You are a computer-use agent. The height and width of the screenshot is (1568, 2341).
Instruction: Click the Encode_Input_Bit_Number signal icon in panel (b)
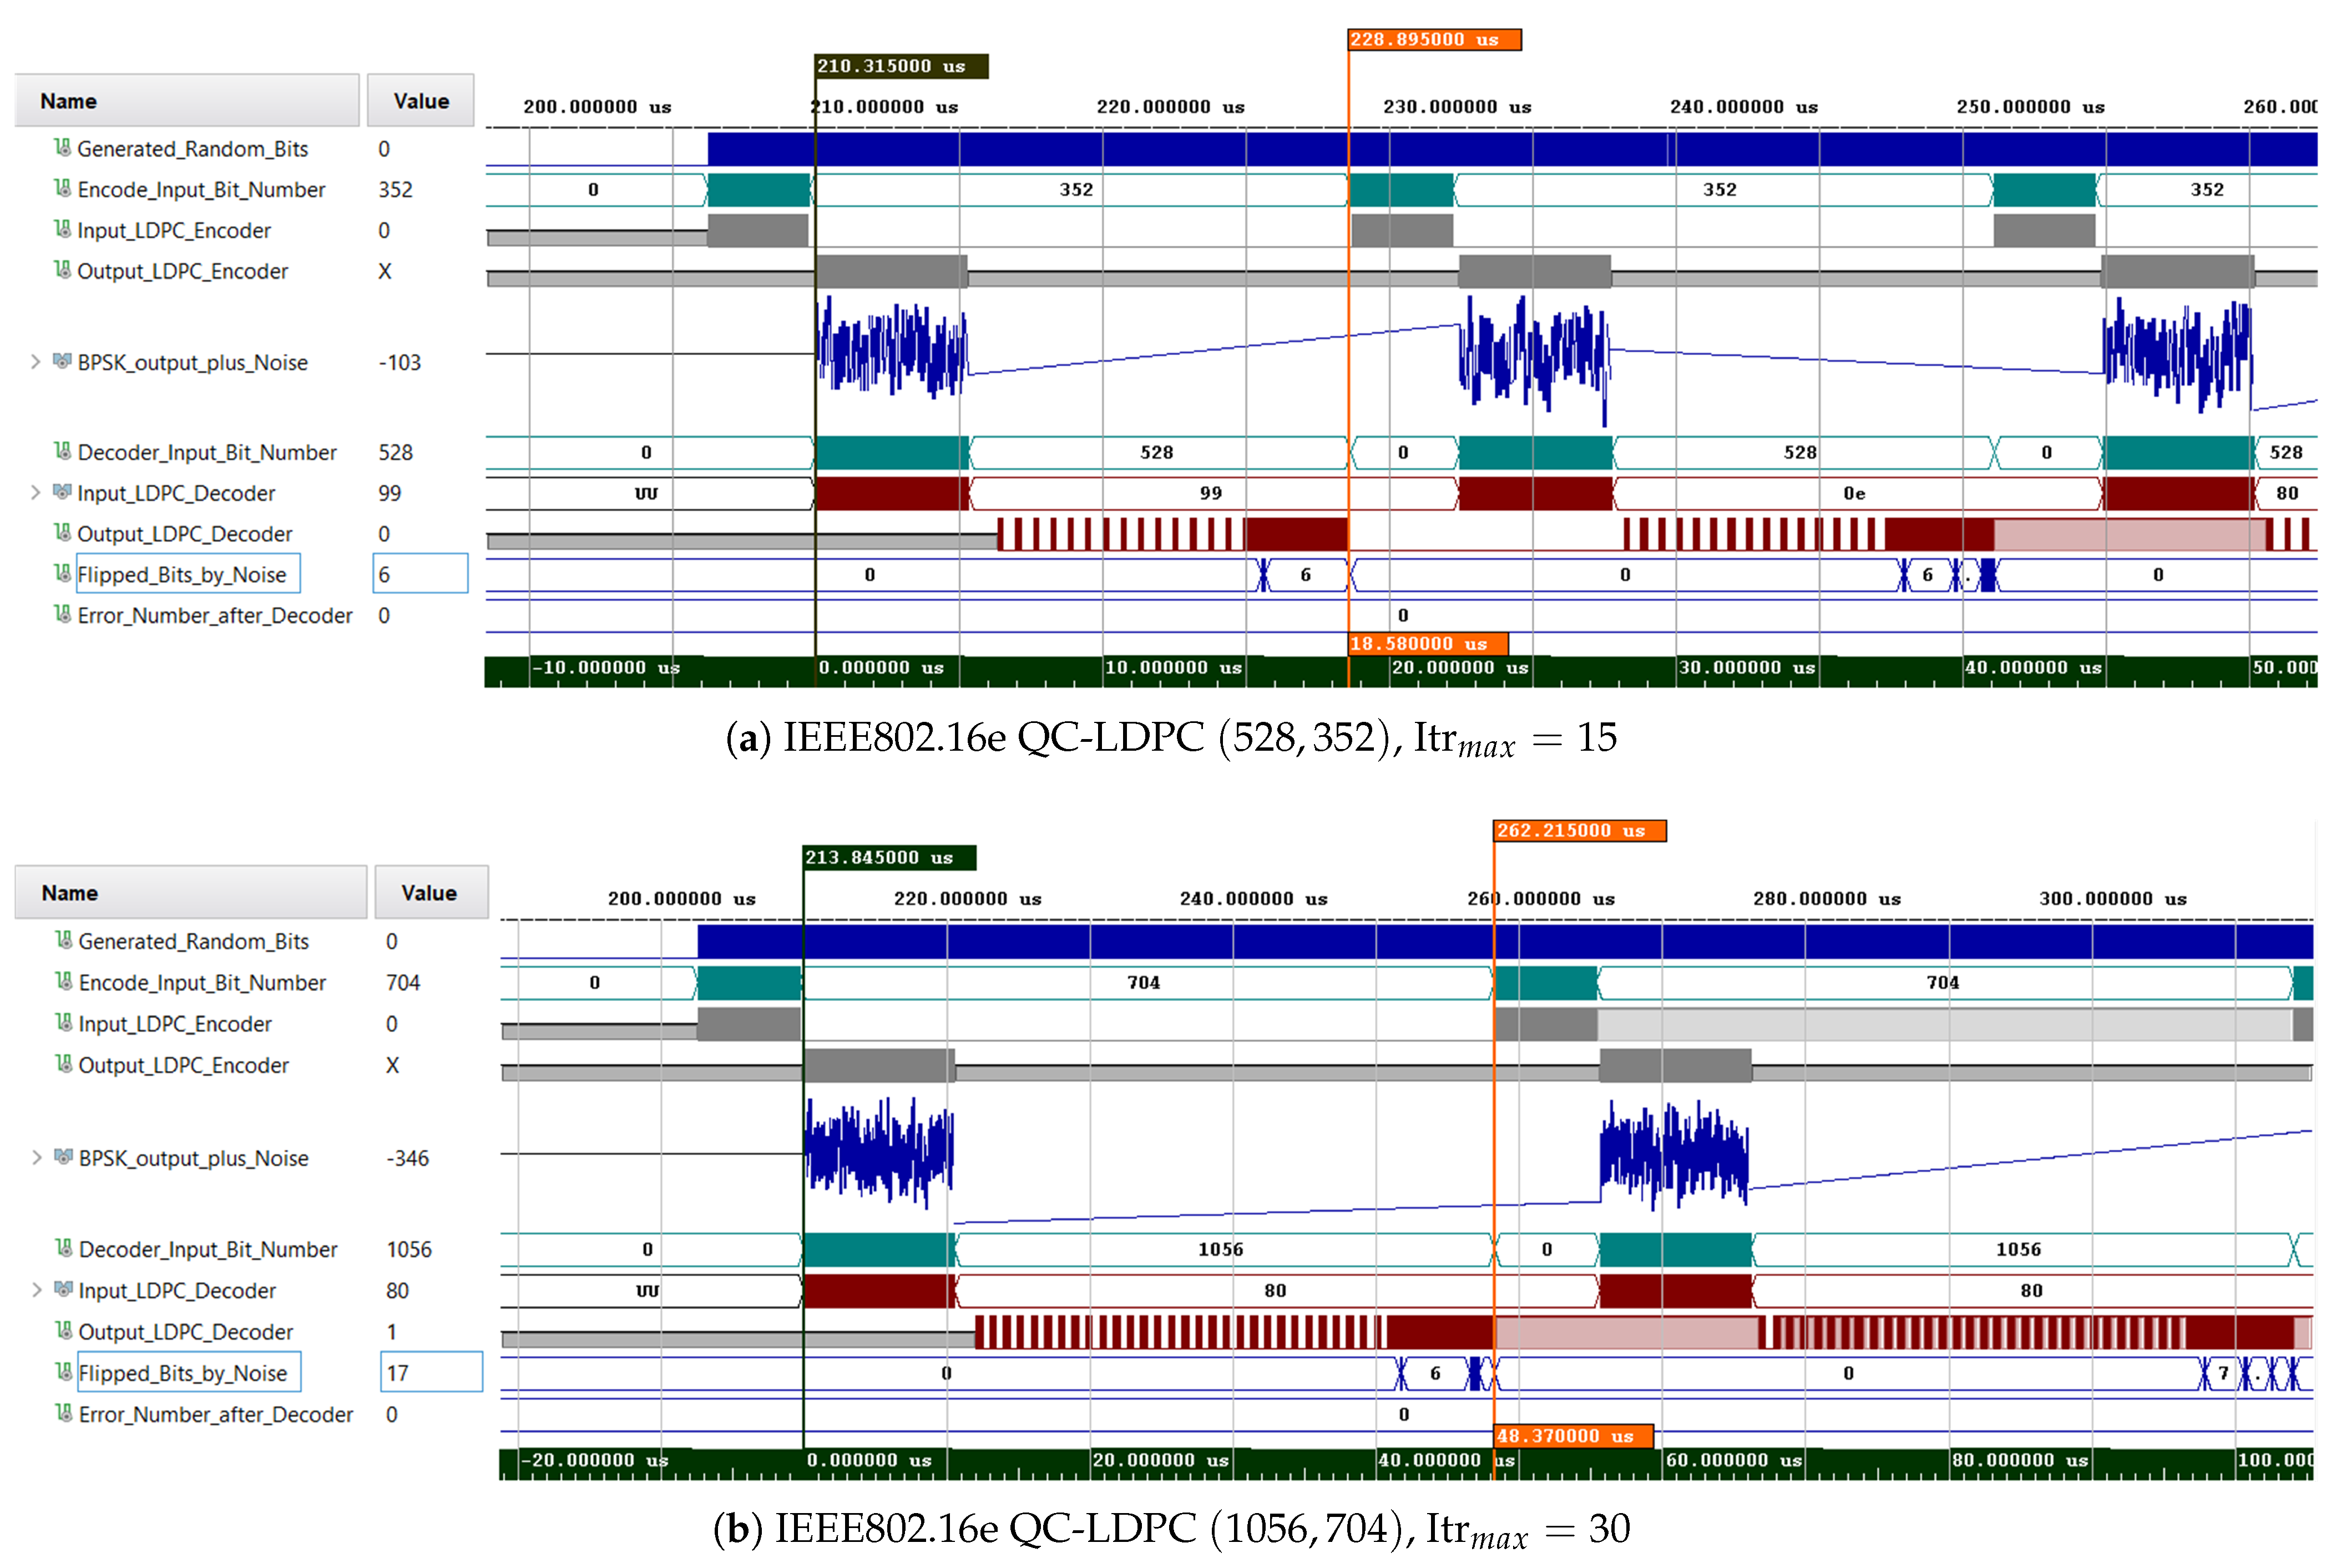[x=63, y=982]
